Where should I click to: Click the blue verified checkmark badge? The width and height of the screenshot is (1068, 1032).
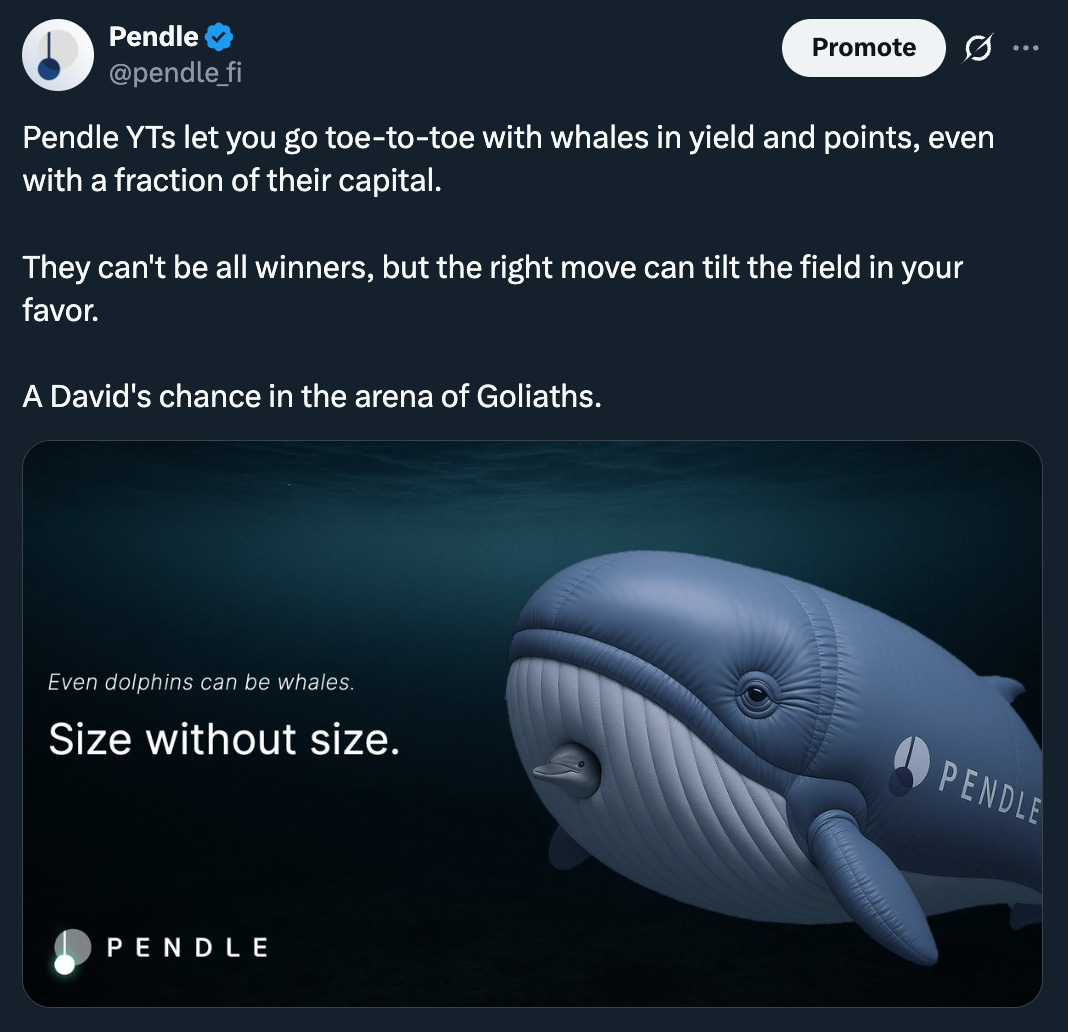[x=219, y=37]
